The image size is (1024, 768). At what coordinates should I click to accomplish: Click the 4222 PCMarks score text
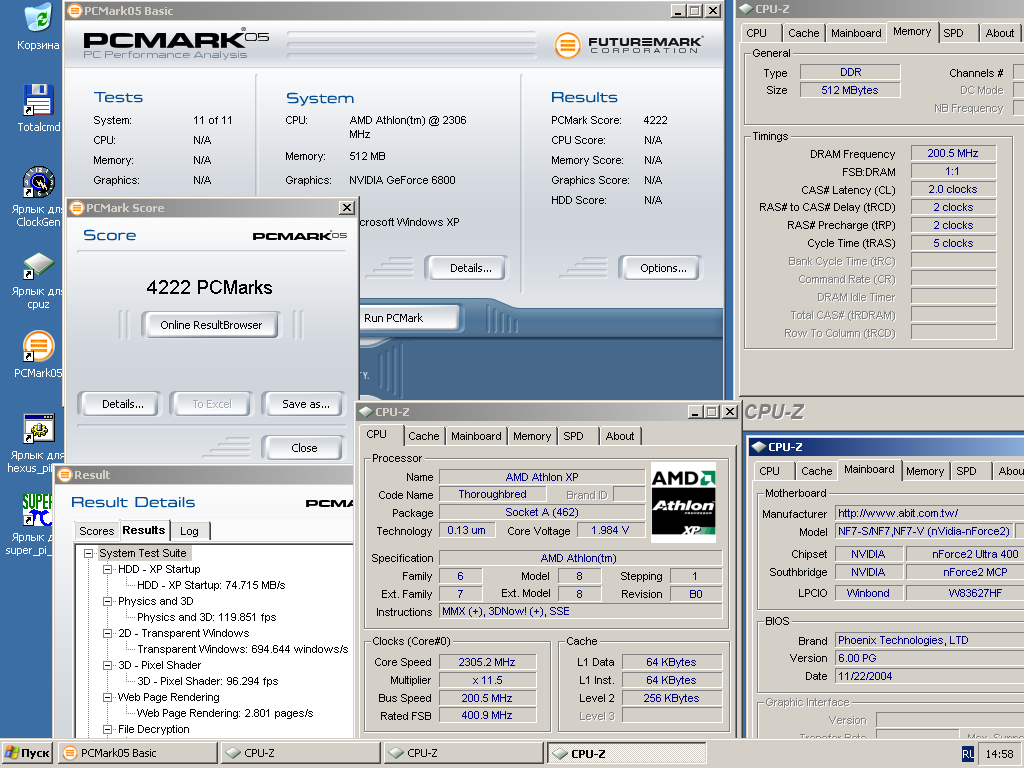(210, 287)
